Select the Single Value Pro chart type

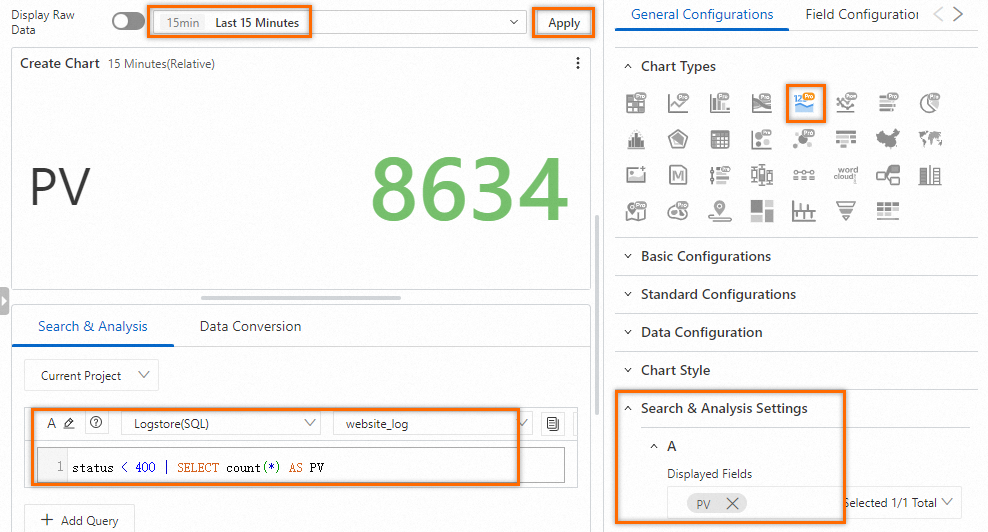805,103
